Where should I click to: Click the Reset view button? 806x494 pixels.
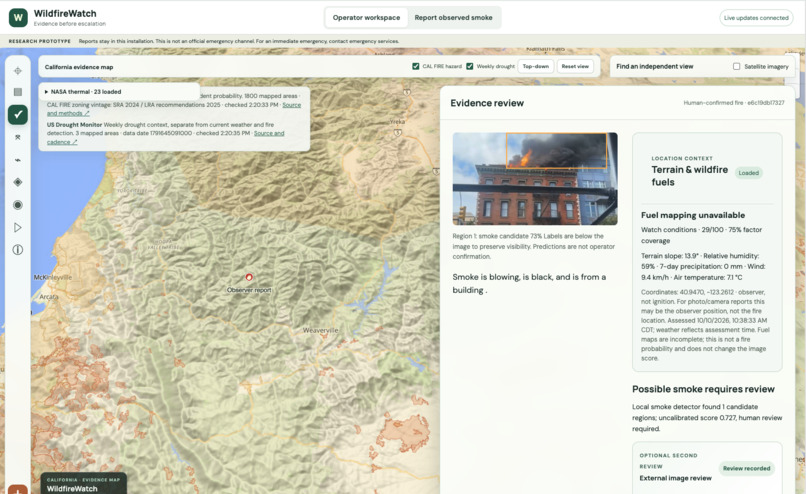tap(575, 66)
